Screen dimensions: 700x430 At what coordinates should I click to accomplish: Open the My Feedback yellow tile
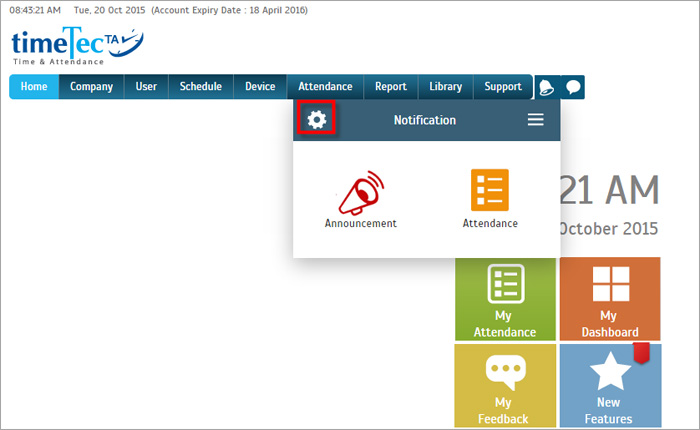coord(505,385)
